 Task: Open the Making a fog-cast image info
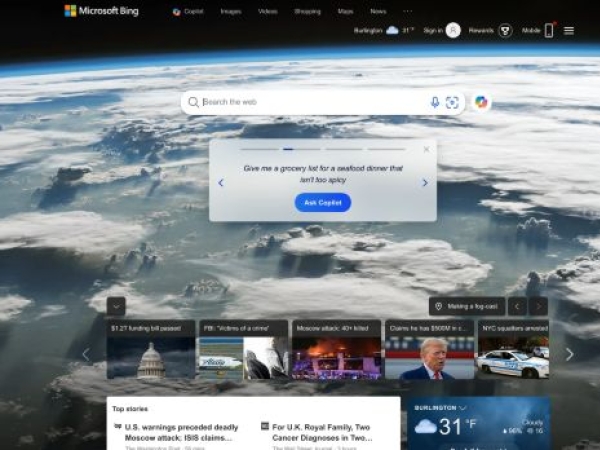click(x=467, y=306)
